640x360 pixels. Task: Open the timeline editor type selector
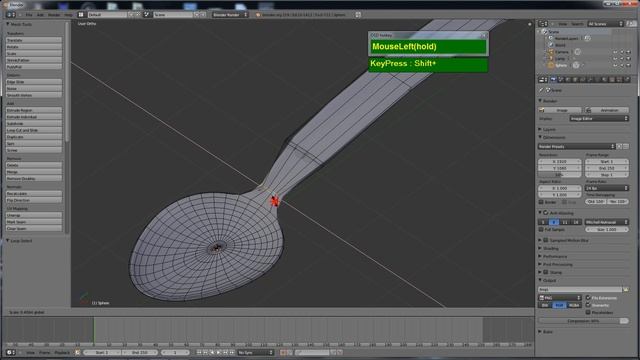pos(11,352)
